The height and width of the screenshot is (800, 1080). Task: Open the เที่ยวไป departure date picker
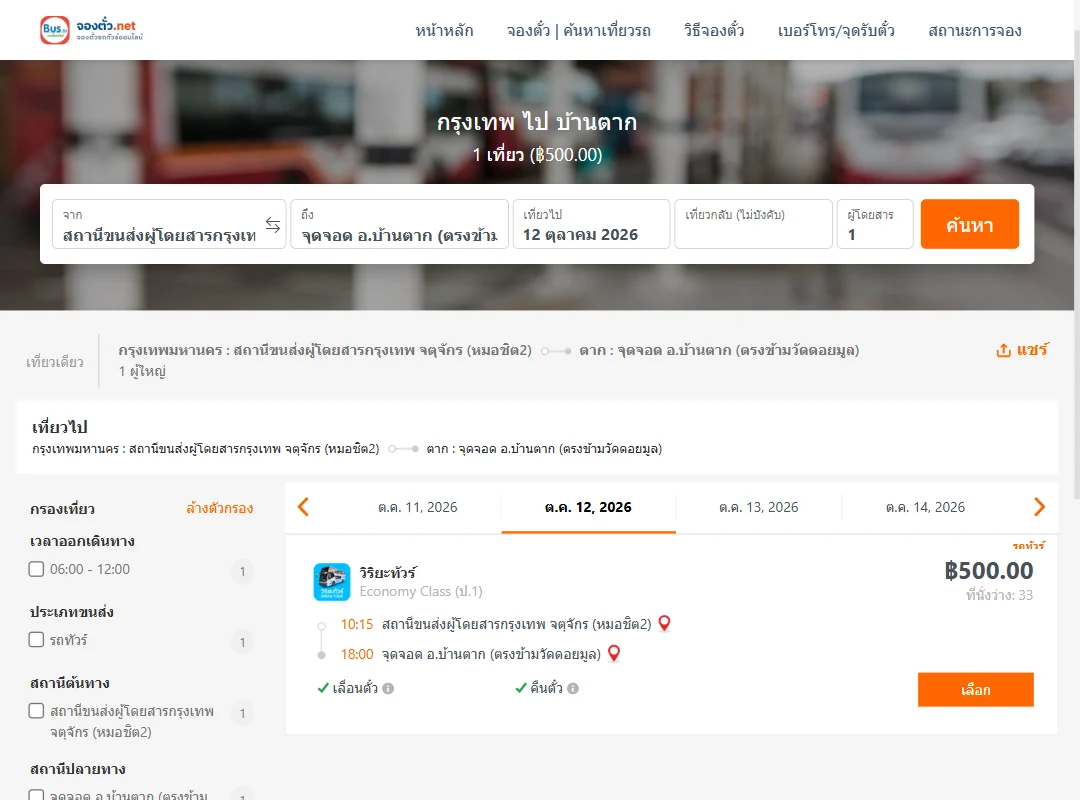point(591,224)
